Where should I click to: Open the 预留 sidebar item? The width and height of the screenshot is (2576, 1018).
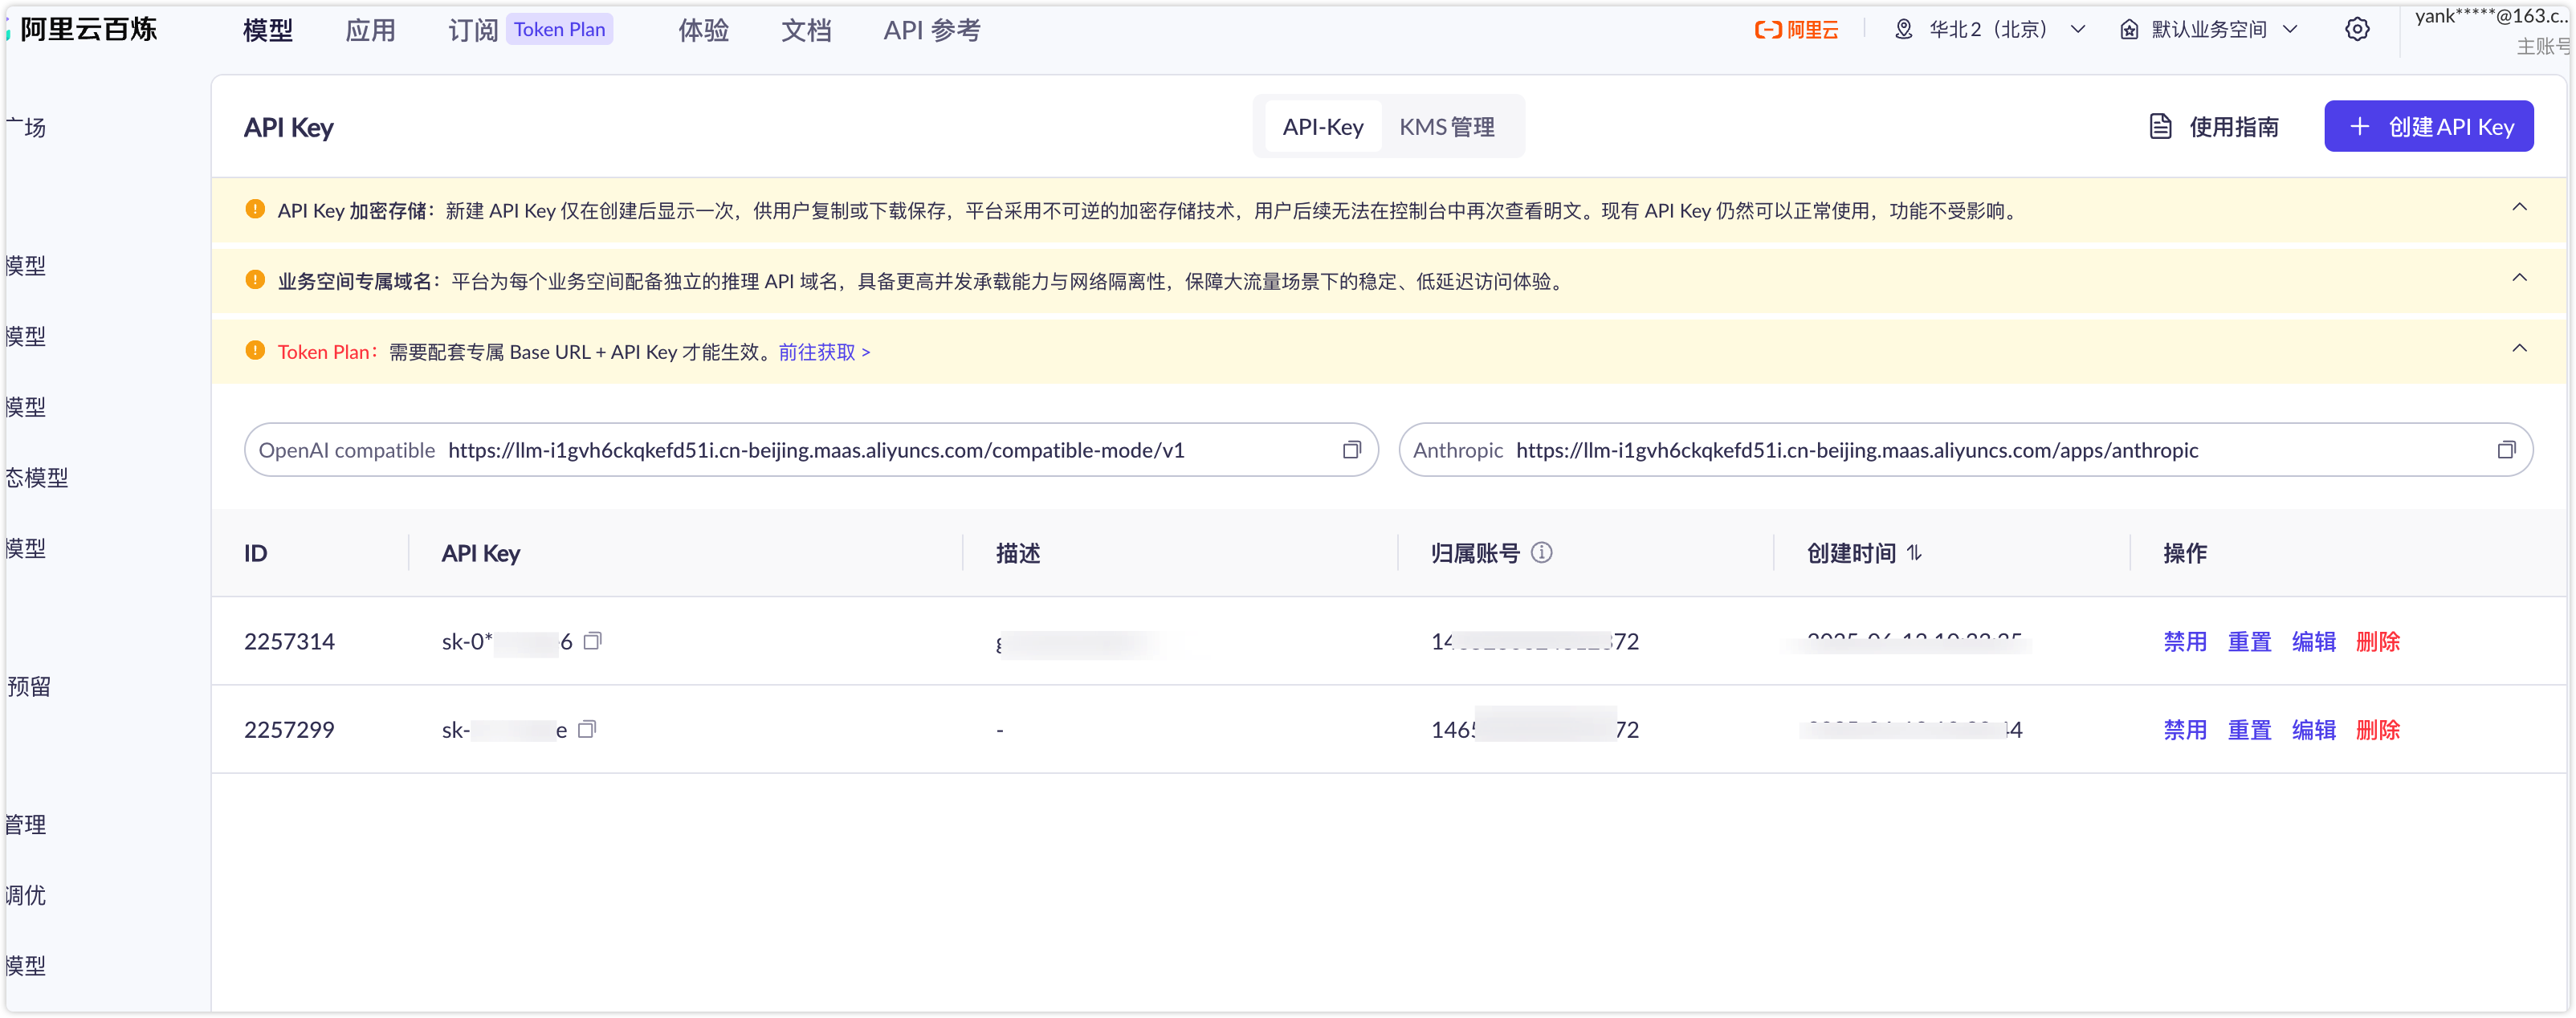(x=28, y=687)
